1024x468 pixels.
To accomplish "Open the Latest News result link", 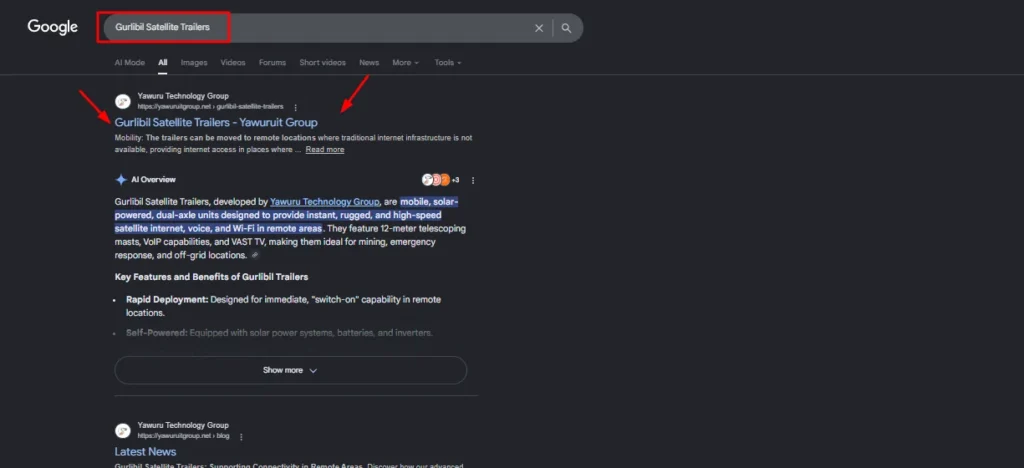I will point(145,452).
